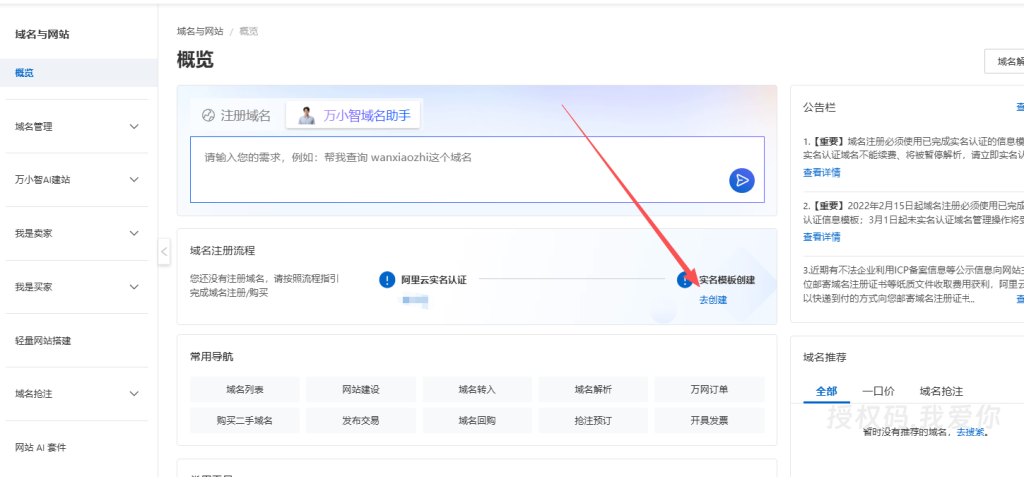Click the domain requirement input box
The height and width of the screenshot is (477, 1024).
click(x=477, y=170)
